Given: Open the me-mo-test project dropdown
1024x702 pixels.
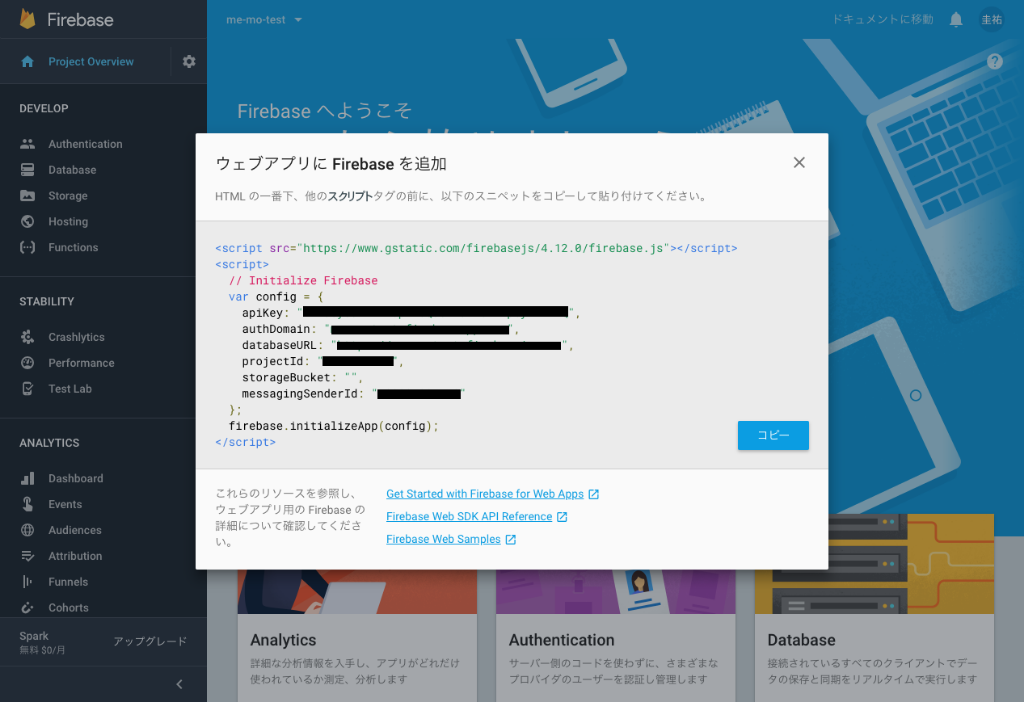Looking at the screenshot, I should tap(264, 20).
